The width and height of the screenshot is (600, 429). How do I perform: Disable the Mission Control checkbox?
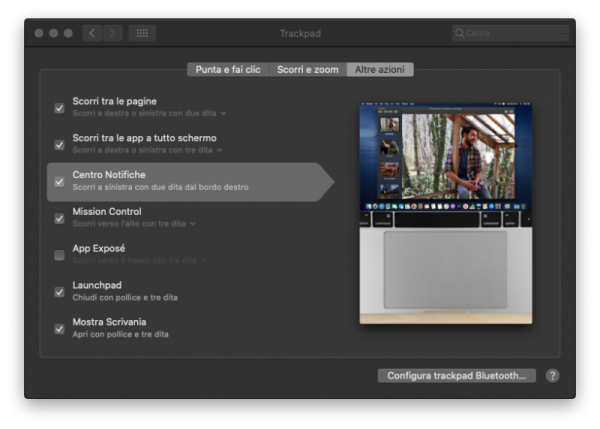59,219
